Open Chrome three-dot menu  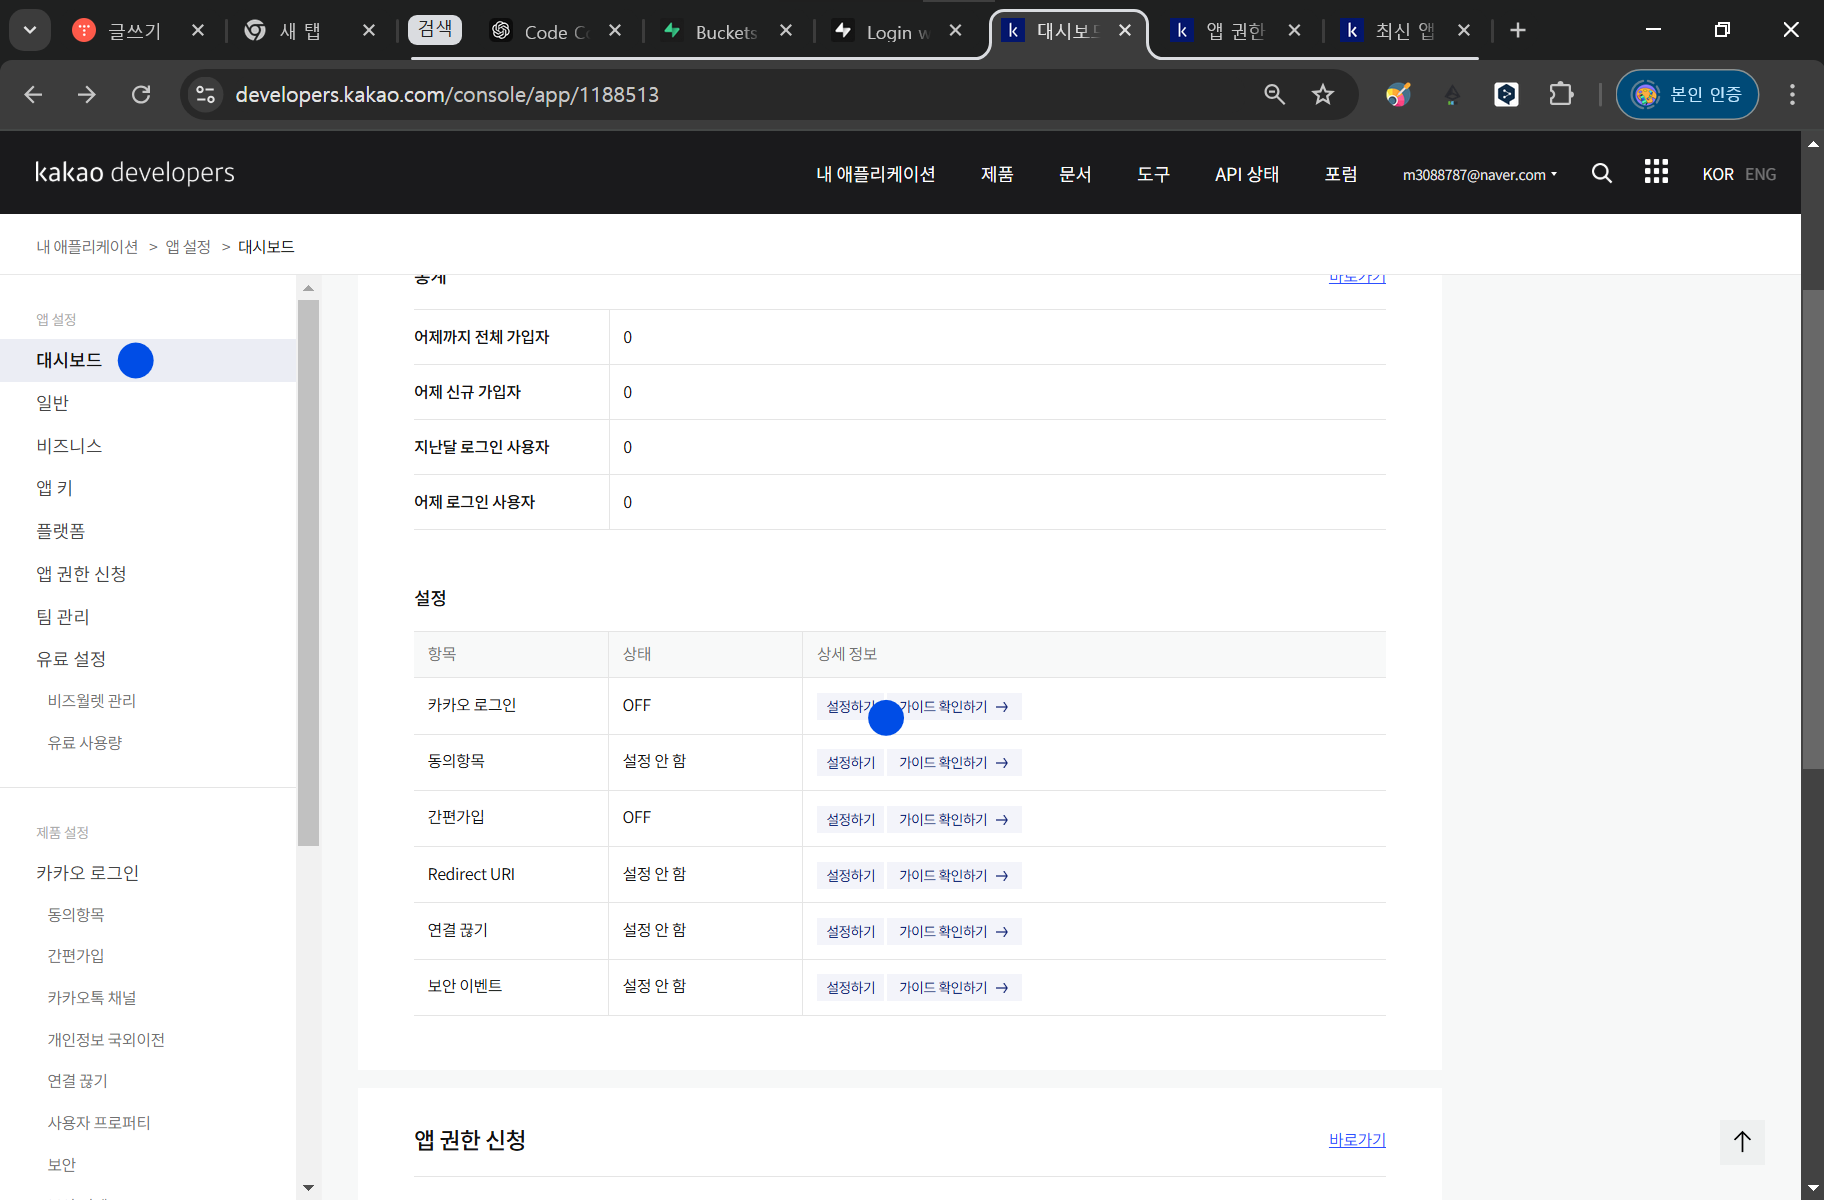1792,94
